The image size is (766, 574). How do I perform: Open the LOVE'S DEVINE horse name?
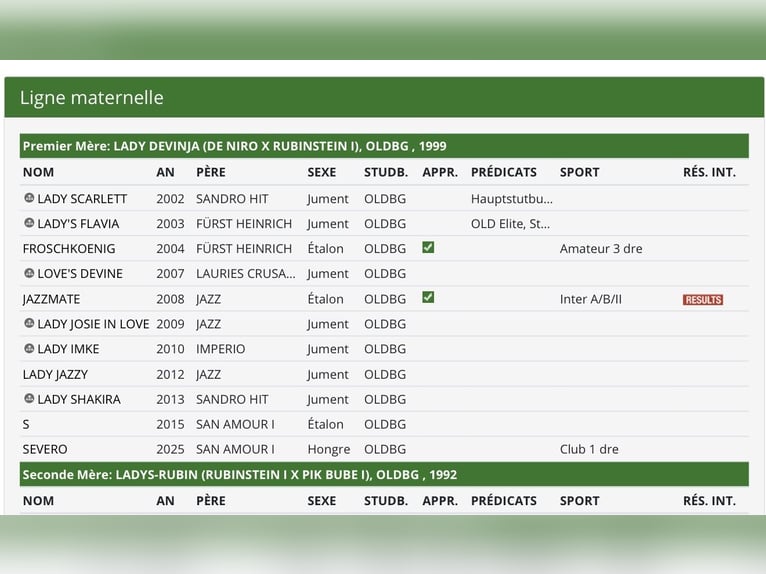[x=80, y=274]
